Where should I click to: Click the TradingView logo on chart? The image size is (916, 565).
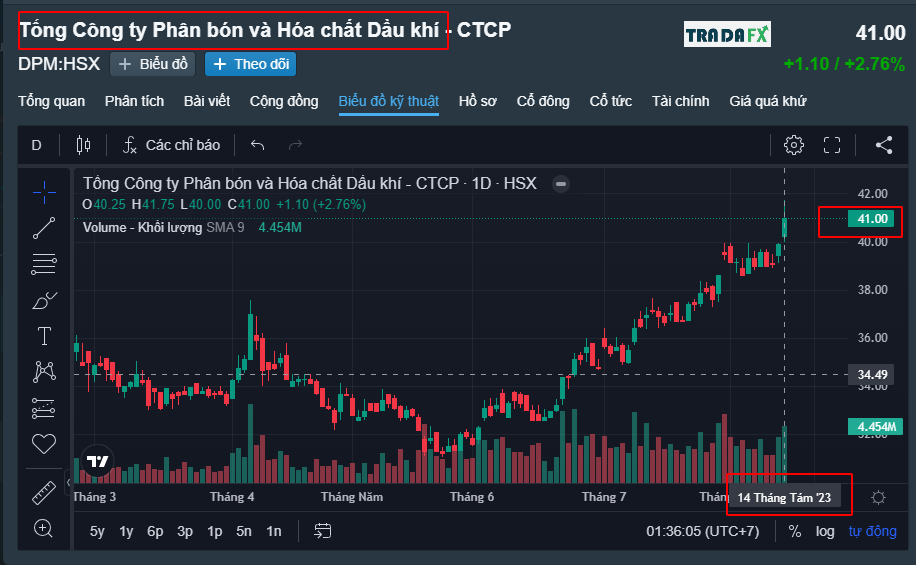pos(98,462)
